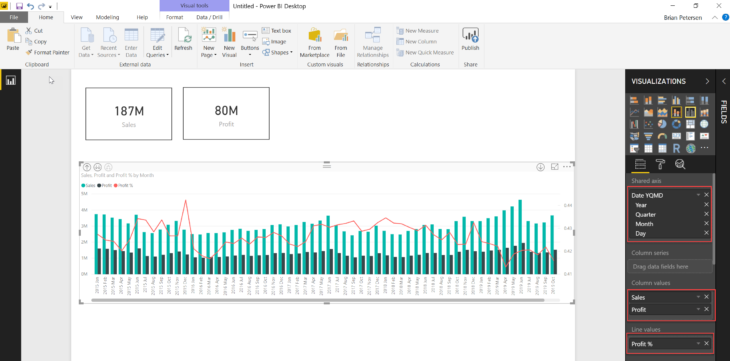Viewport: 730px width, 361px height.
Task: Collapse the Visualizations pane chevron
Action: tap(707, 81)
